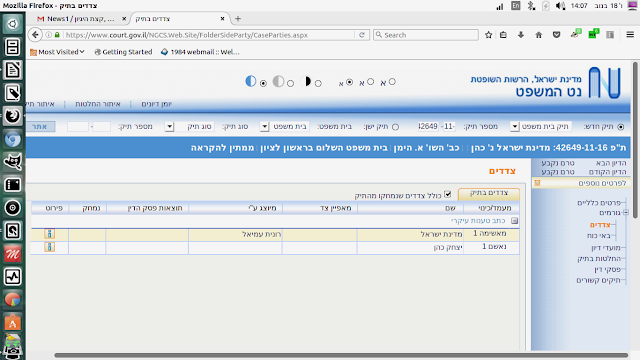Open system monitor from the dock
This screenshot has width=640, height=360.
click(12, 277)
